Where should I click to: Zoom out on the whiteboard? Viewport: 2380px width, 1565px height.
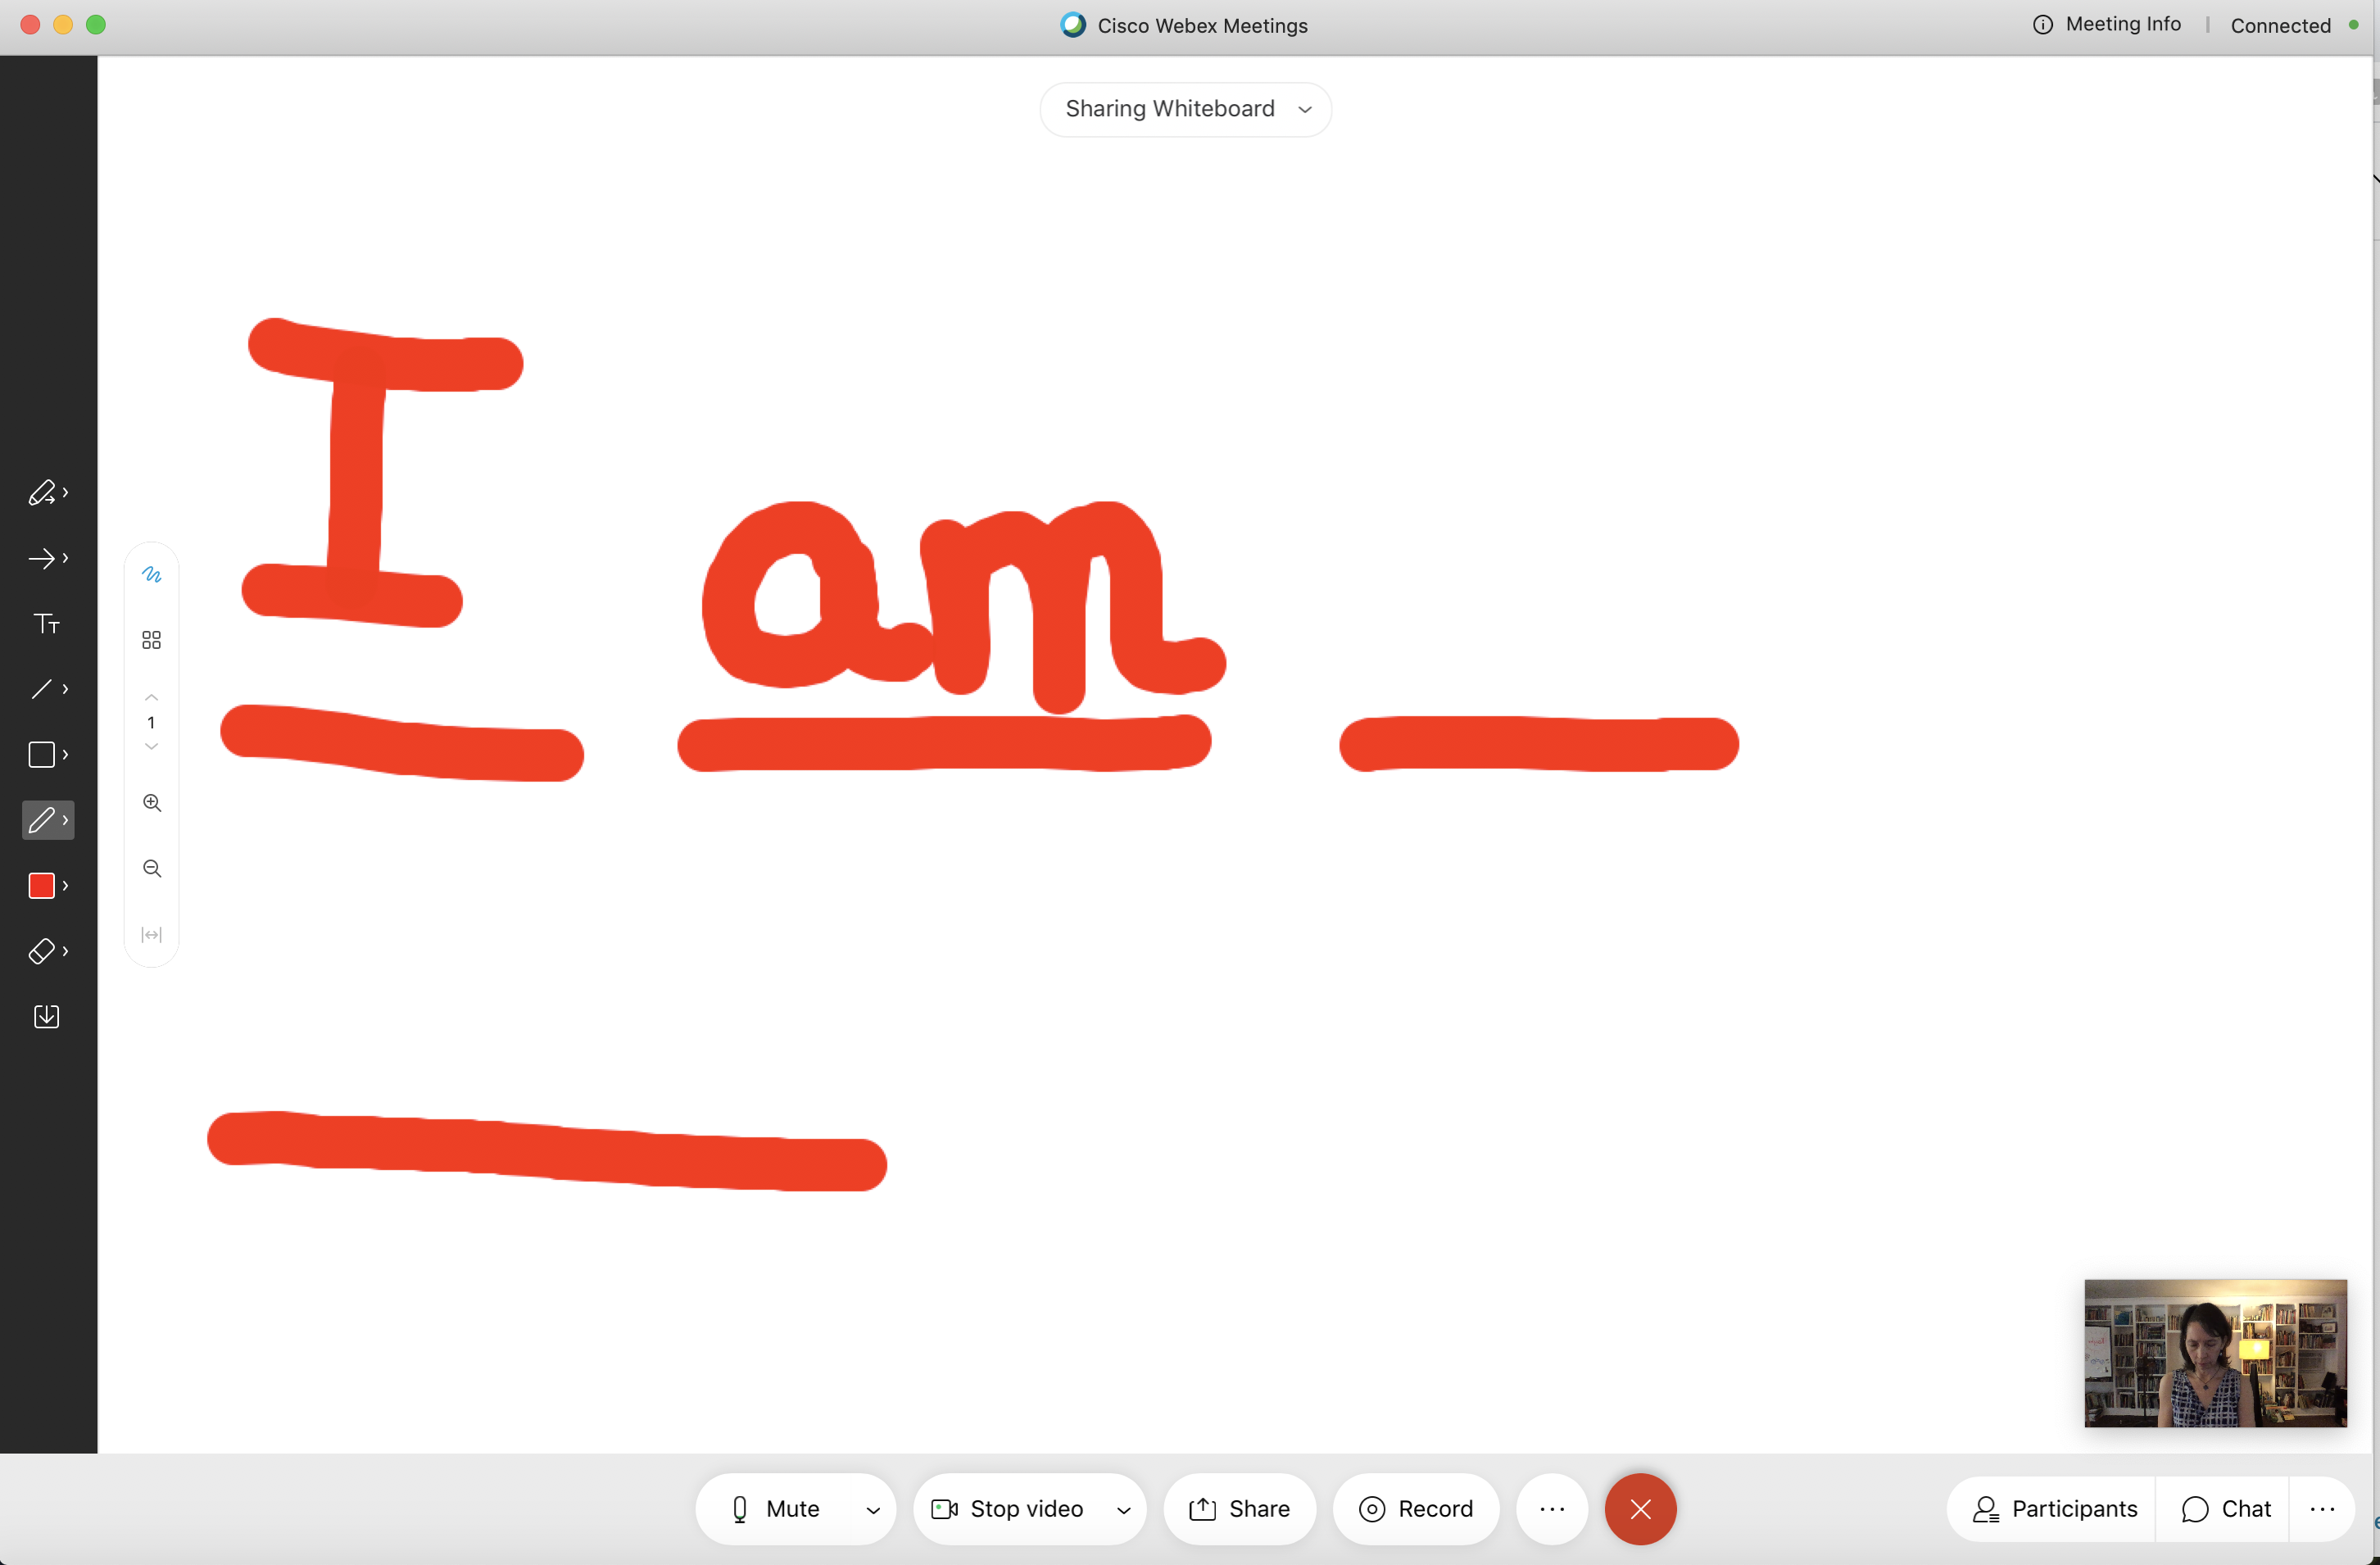tap(152, 868)
